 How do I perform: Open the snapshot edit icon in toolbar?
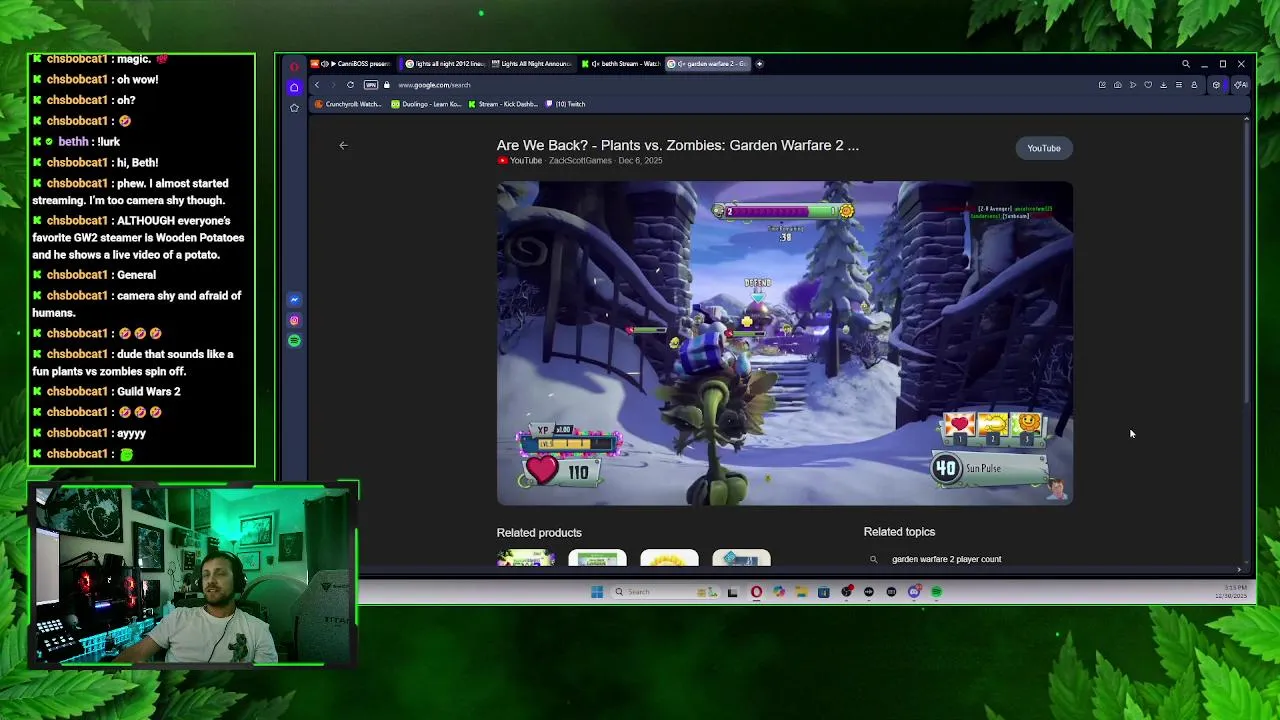(x=1102, y=85)
